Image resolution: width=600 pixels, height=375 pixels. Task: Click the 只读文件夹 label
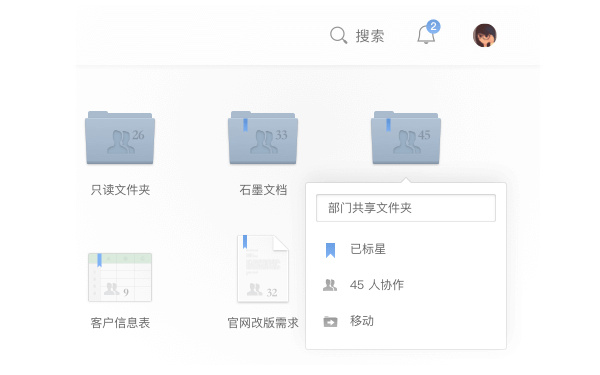coord(120,190)
